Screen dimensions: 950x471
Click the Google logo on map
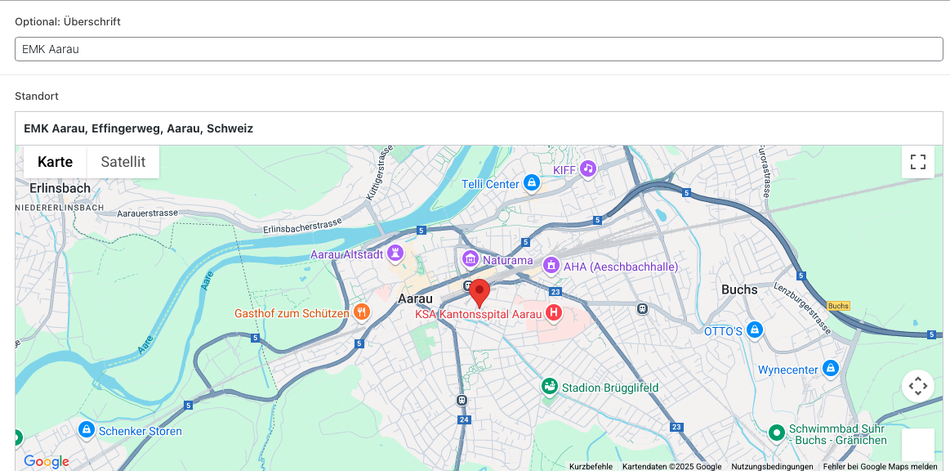46,462
